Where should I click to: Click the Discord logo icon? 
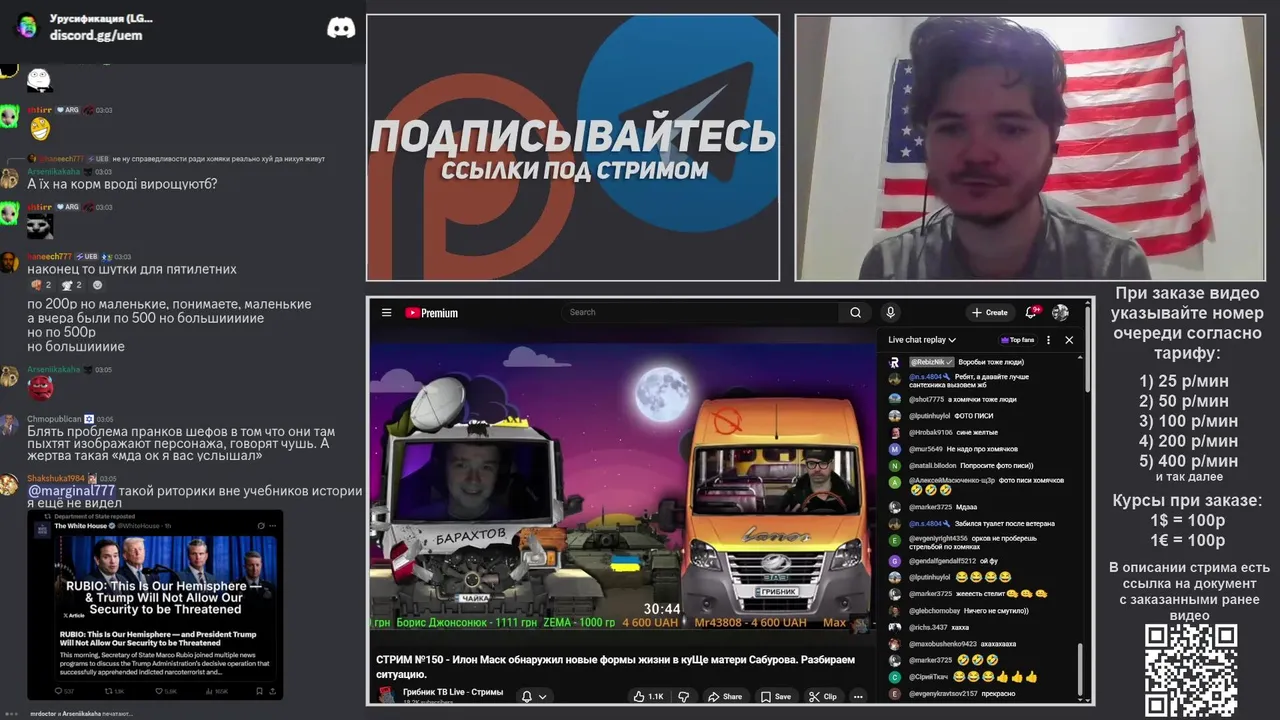(341, 28)
